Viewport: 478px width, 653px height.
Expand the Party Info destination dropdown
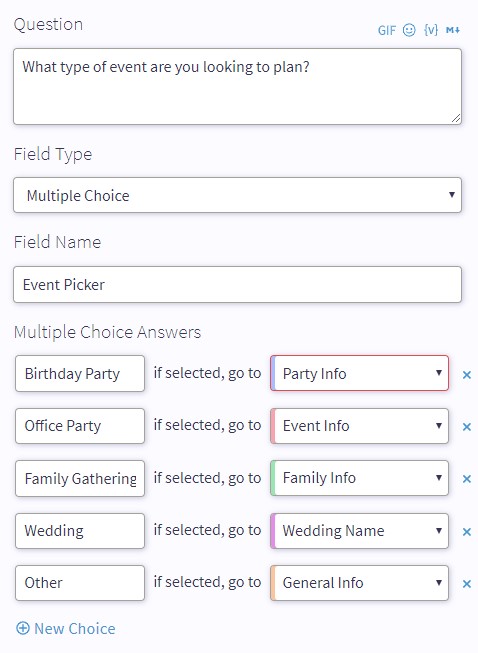tap(359, 373)
